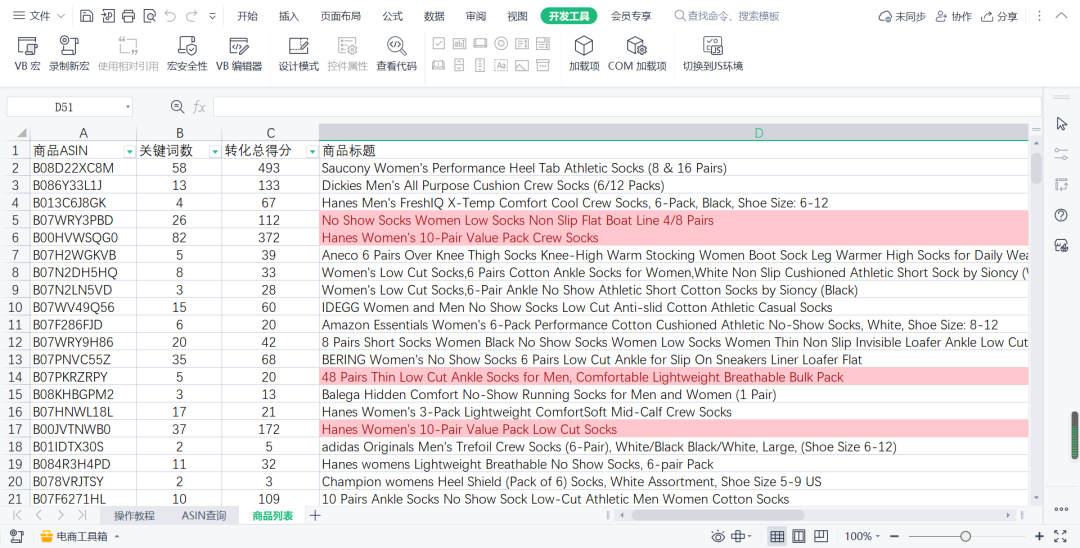1080x548 pixels.
Task: Open the VB 宏 macros dialog
Action: (x=27, y=54)
